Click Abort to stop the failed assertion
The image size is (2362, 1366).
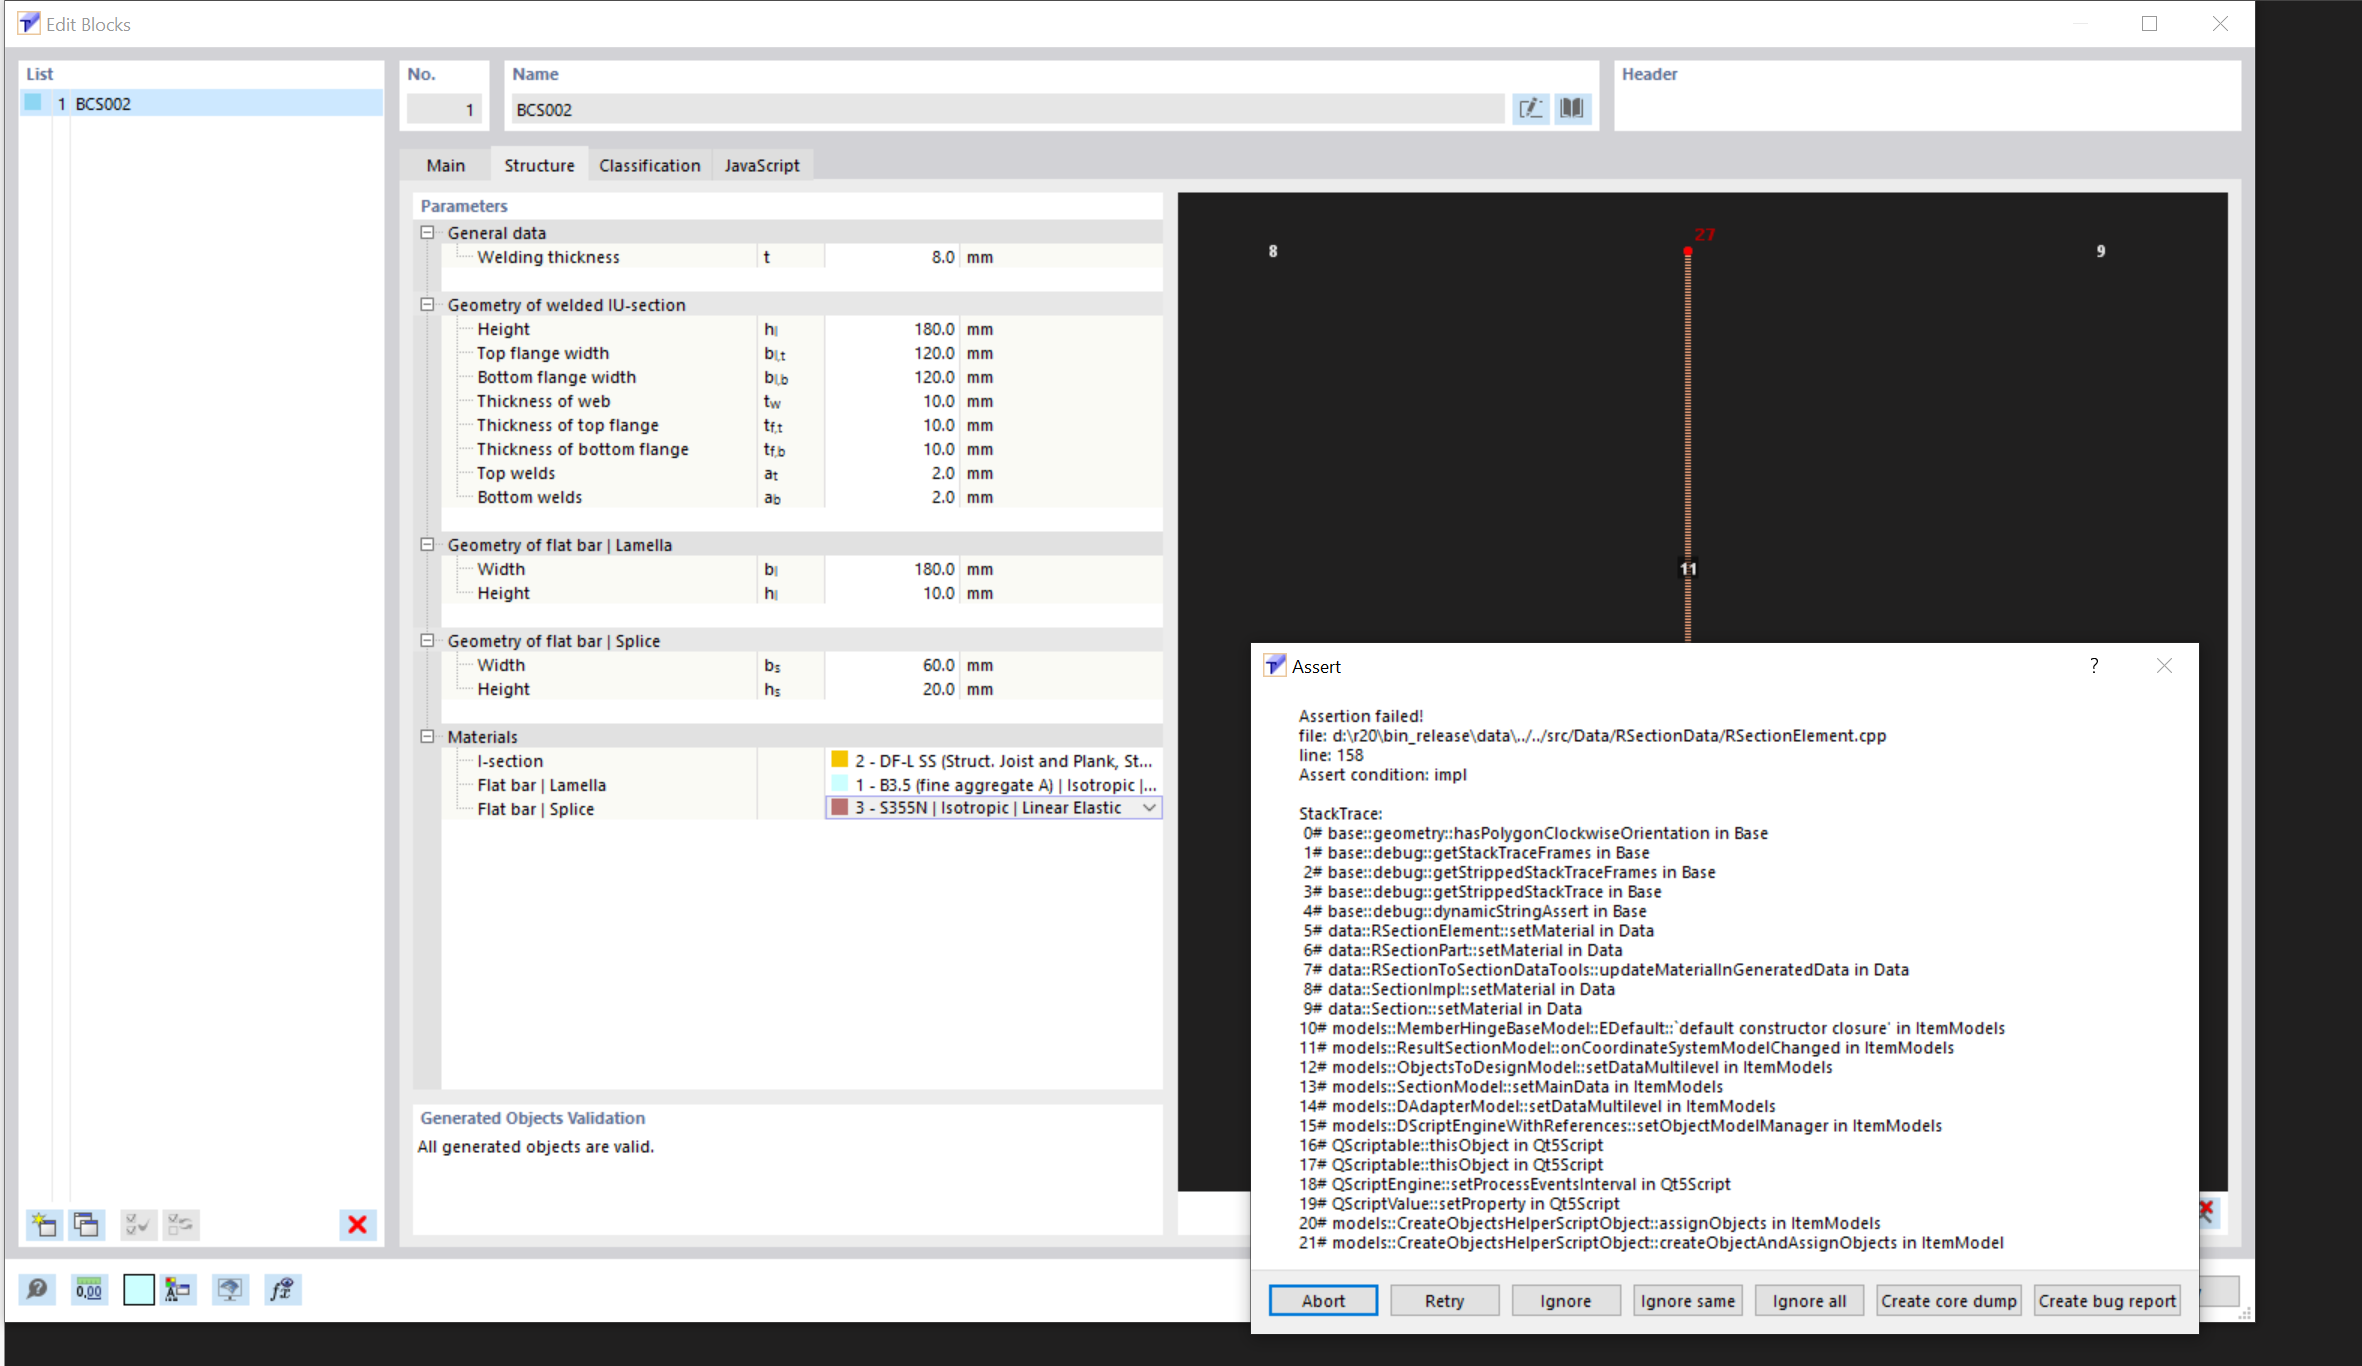coord(1323,1299)
